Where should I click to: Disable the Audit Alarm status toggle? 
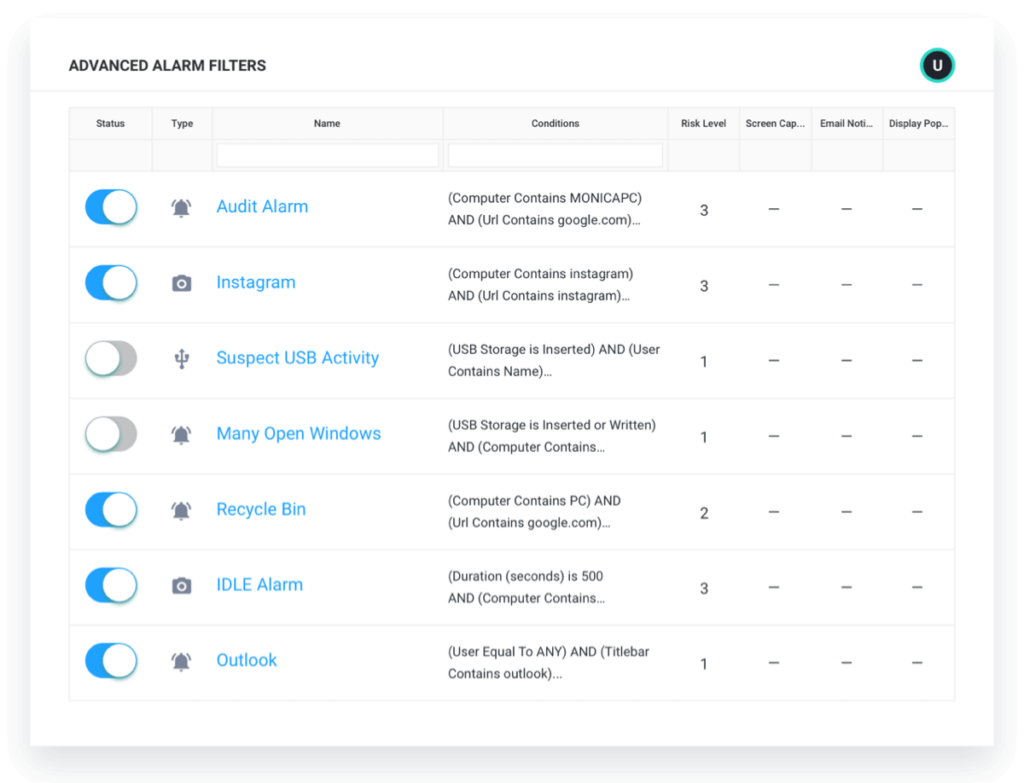pos(110,207)
